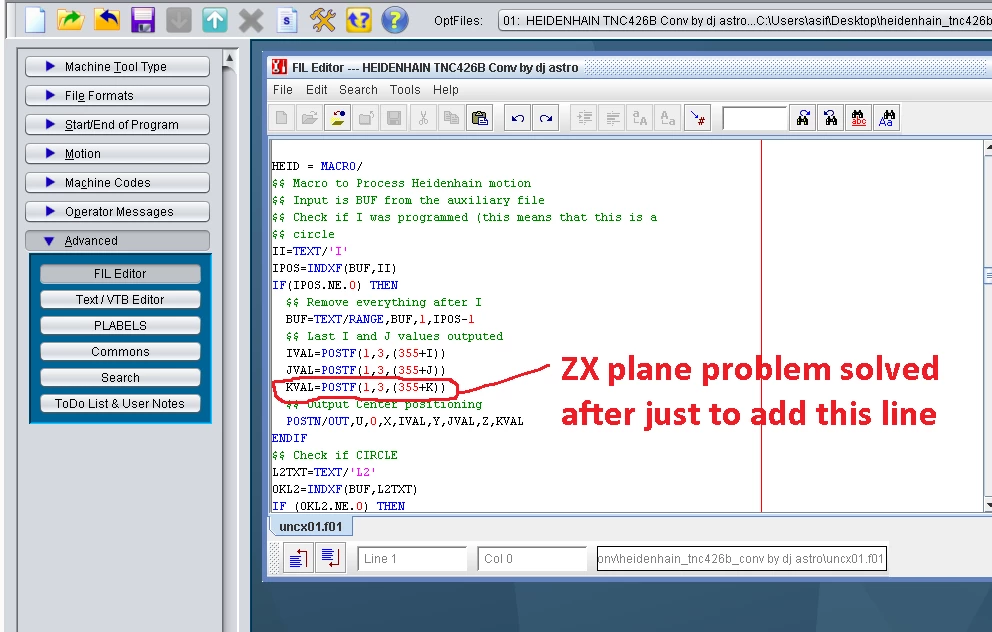Click the yellow reload folder icon in FIL Editor
Viewport: 992px width, 632px height.
(338, 118)
